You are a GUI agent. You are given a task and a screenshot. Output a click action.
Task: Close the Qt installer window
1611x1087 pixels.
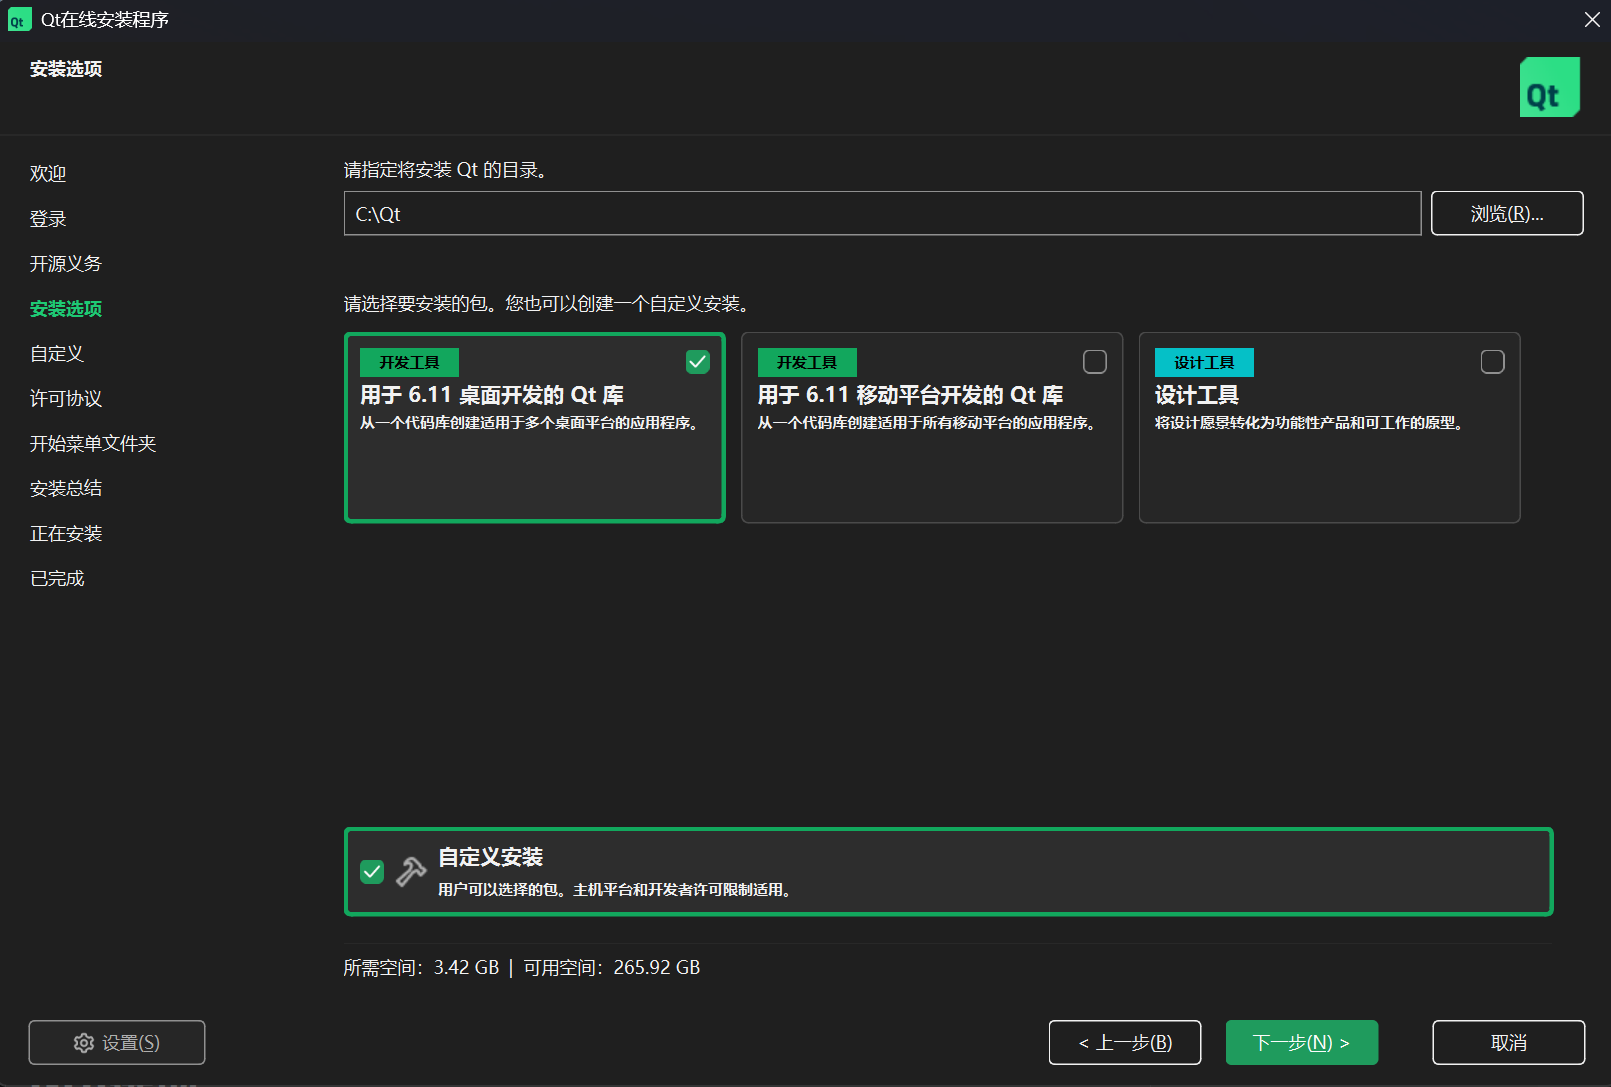(1592, 19)
